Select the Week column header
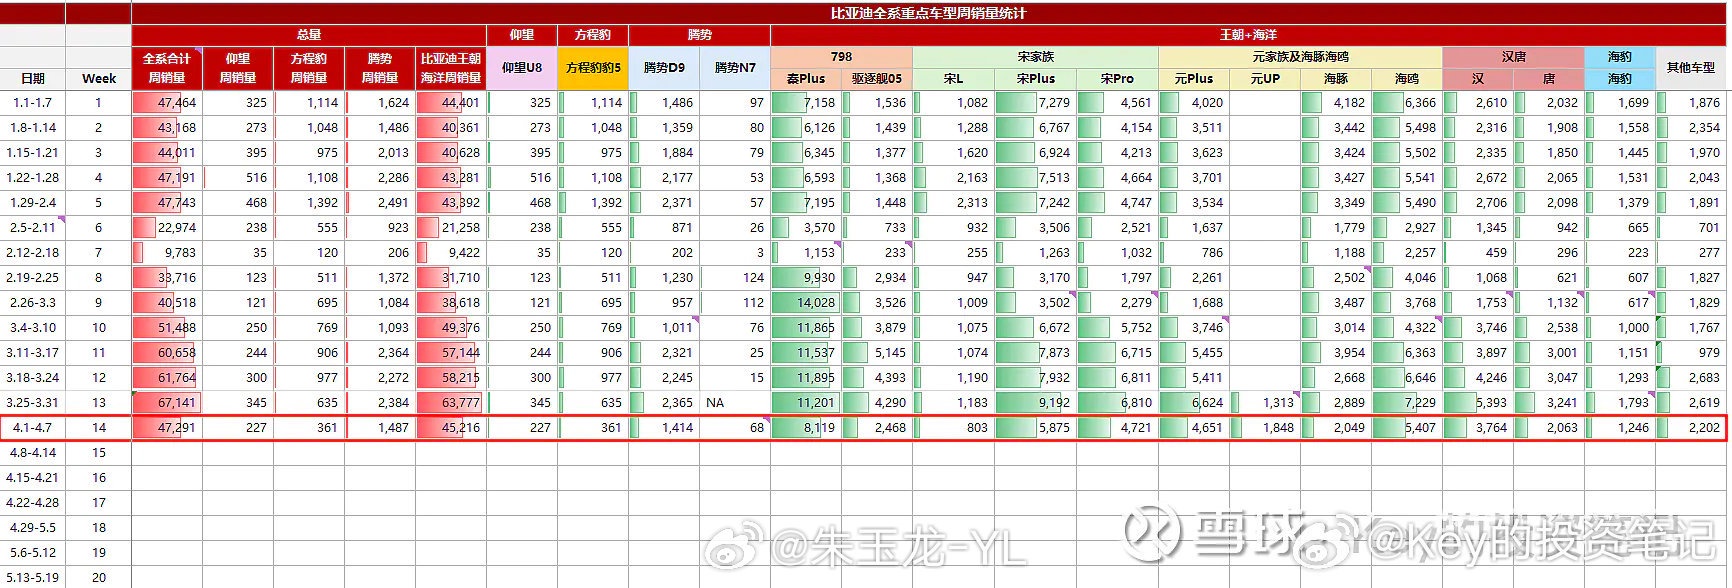 (x=99, y=78)
